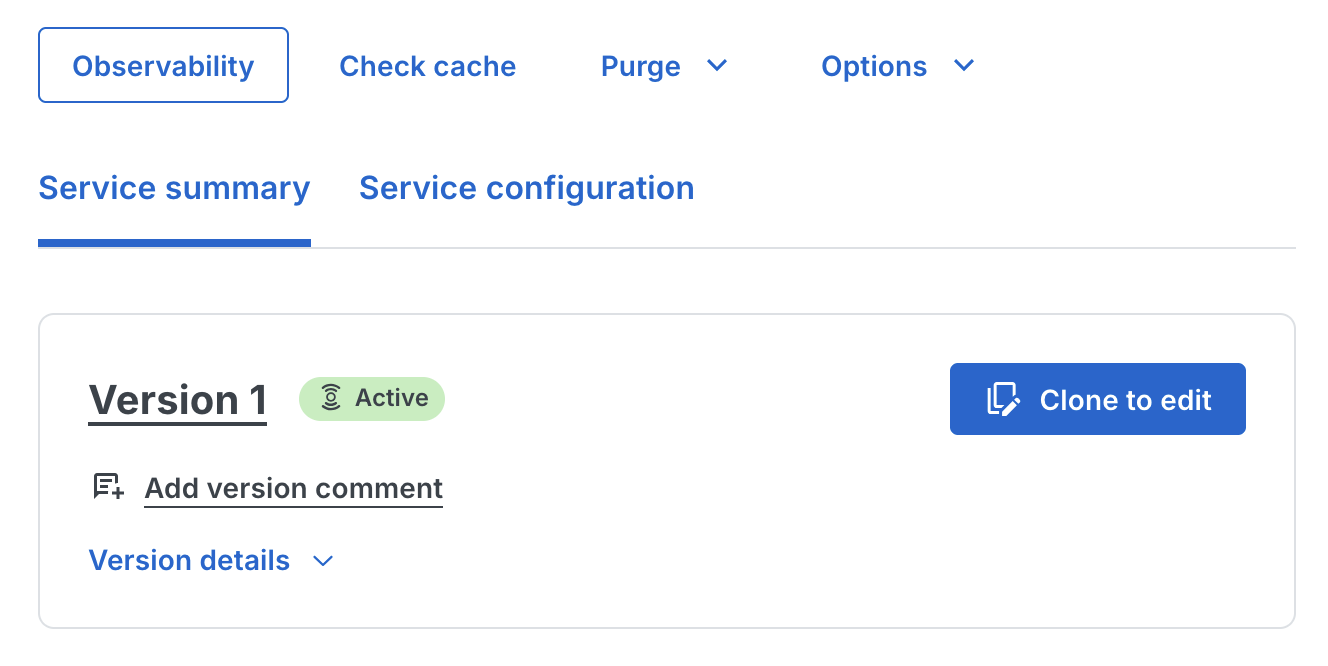Expand the Version details section
This screenshot has height=666, width=1328.
pyautogui.click(x=189, y=560)
